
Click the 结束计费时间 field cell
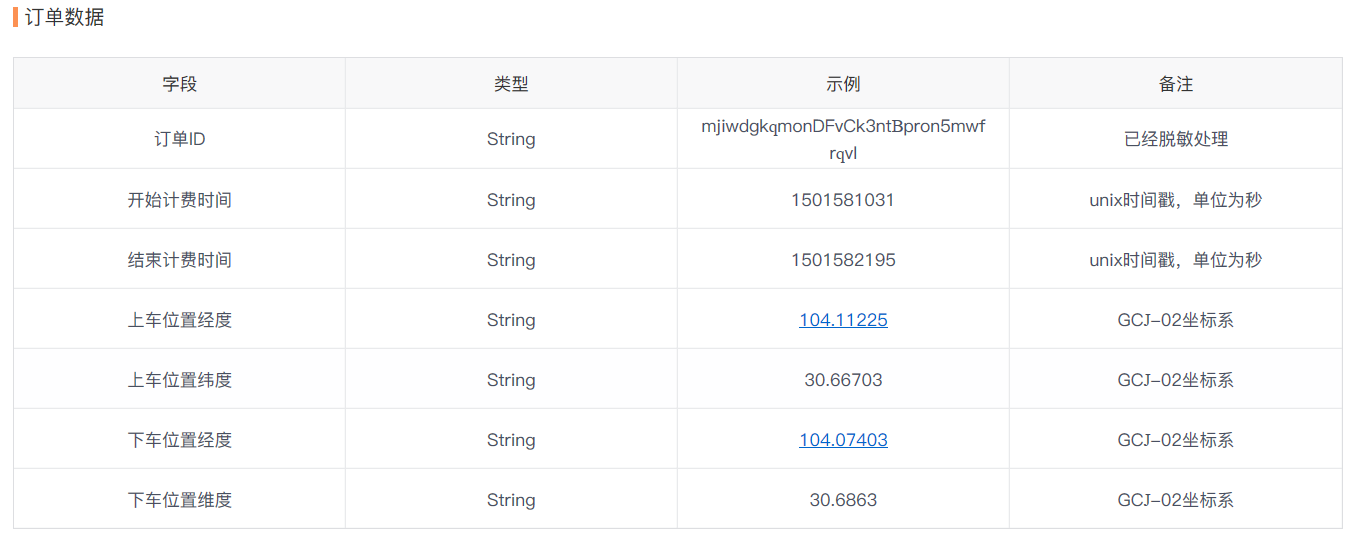tap(180, 260)
